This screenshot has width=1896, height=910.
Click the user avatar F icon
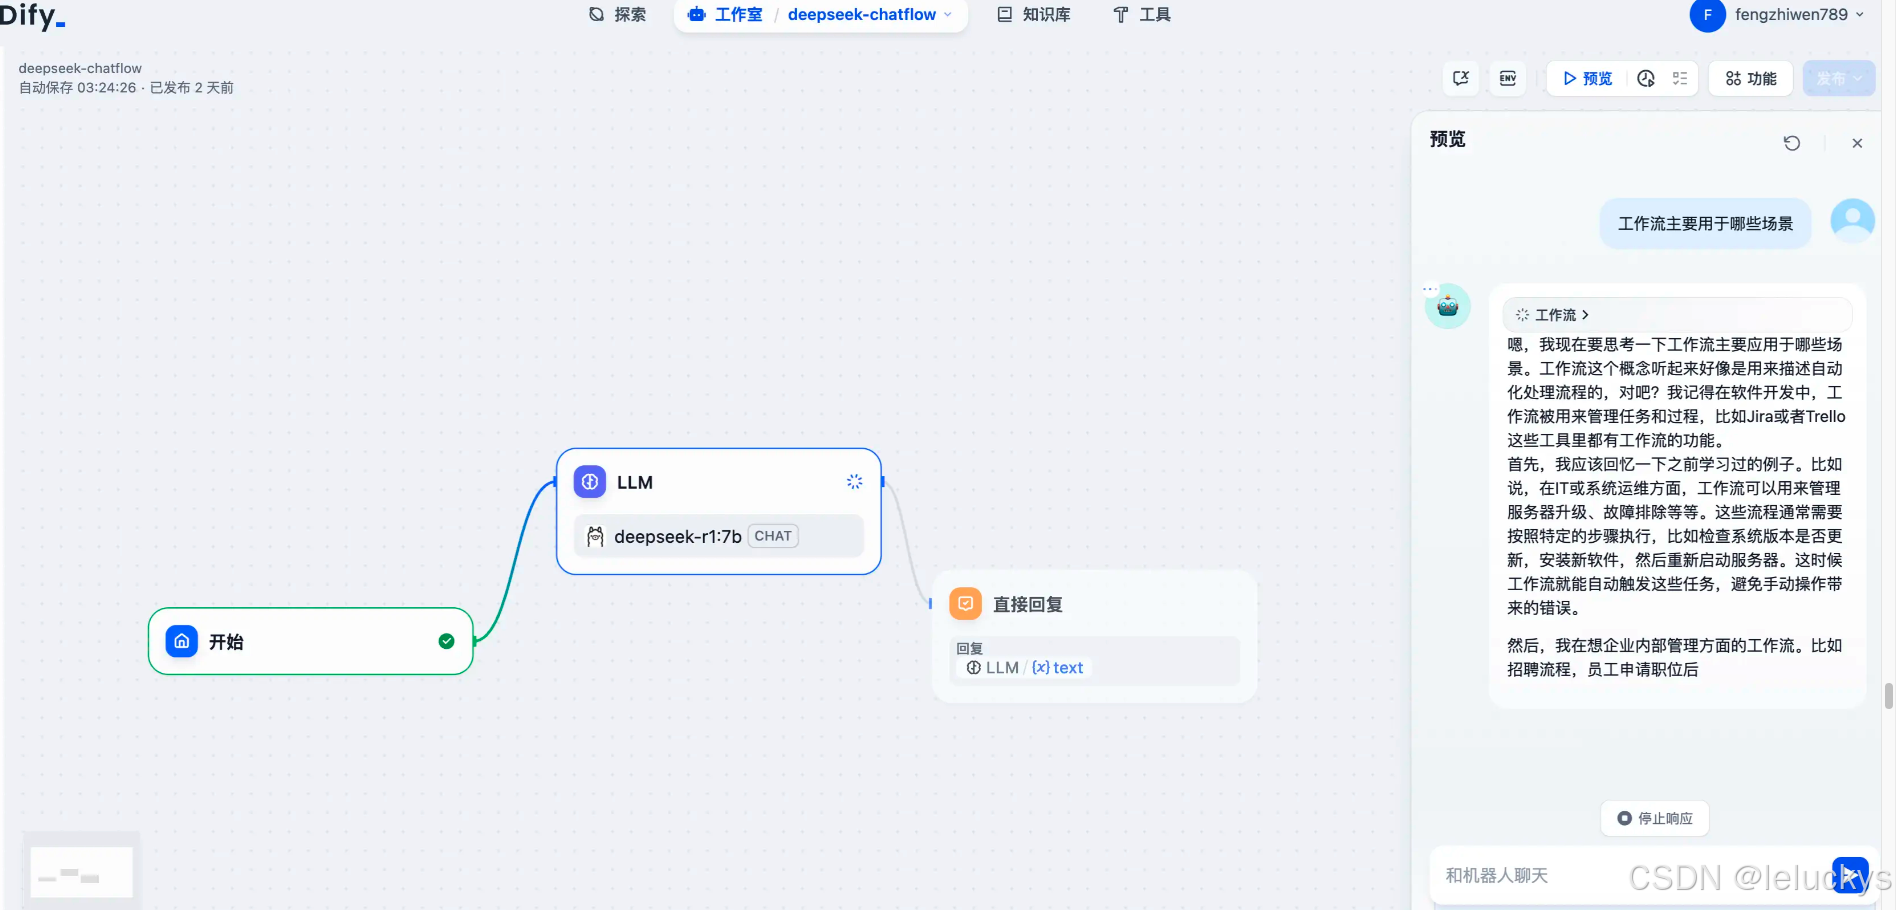click(x=1707, y=15)
